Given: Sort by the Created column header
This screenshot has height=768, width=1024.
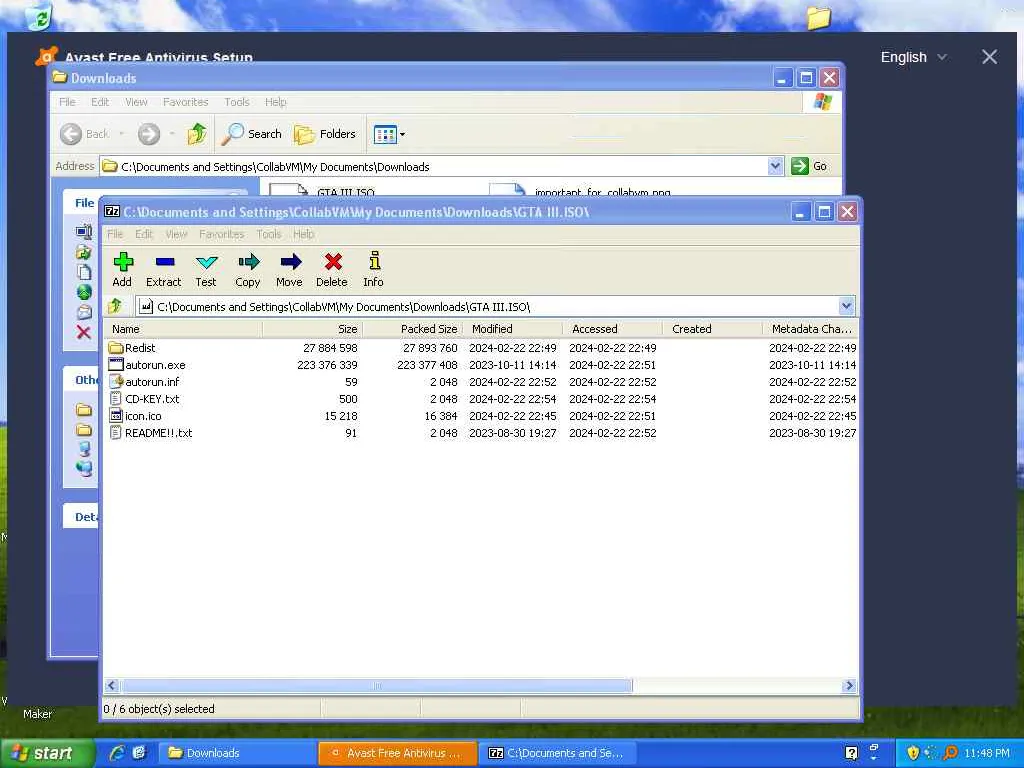Looking at the screenshot, I should pyautogui.click(x=712, y=328).
